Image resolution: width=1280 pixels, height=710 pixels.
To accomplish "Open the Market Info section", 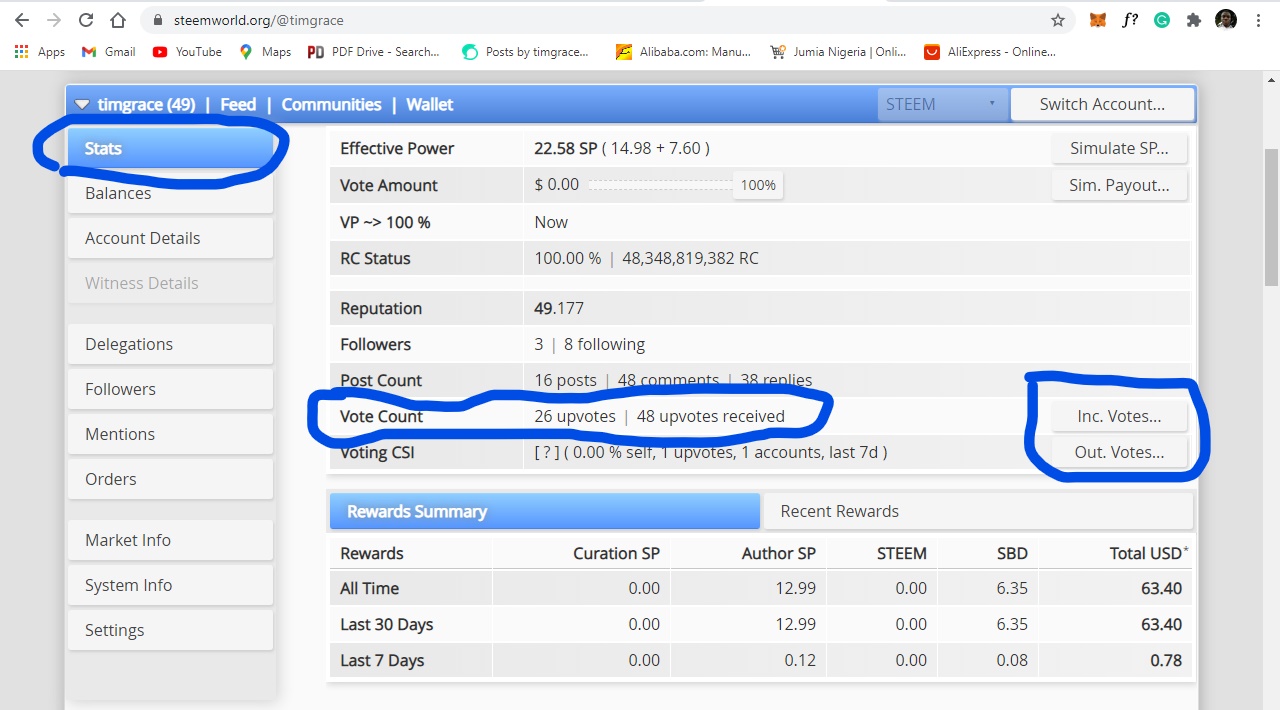I will 170,540.
